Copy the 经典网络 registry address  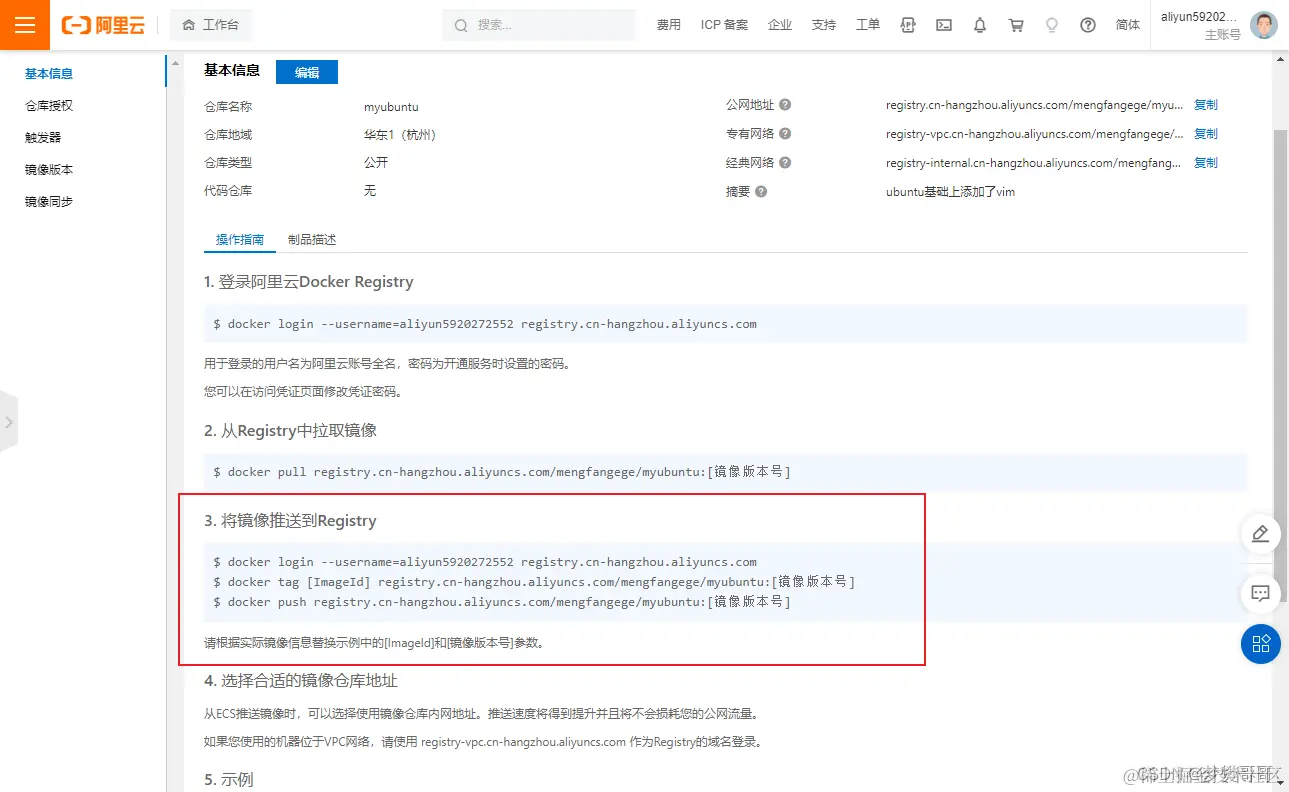tap(1206, 163)
